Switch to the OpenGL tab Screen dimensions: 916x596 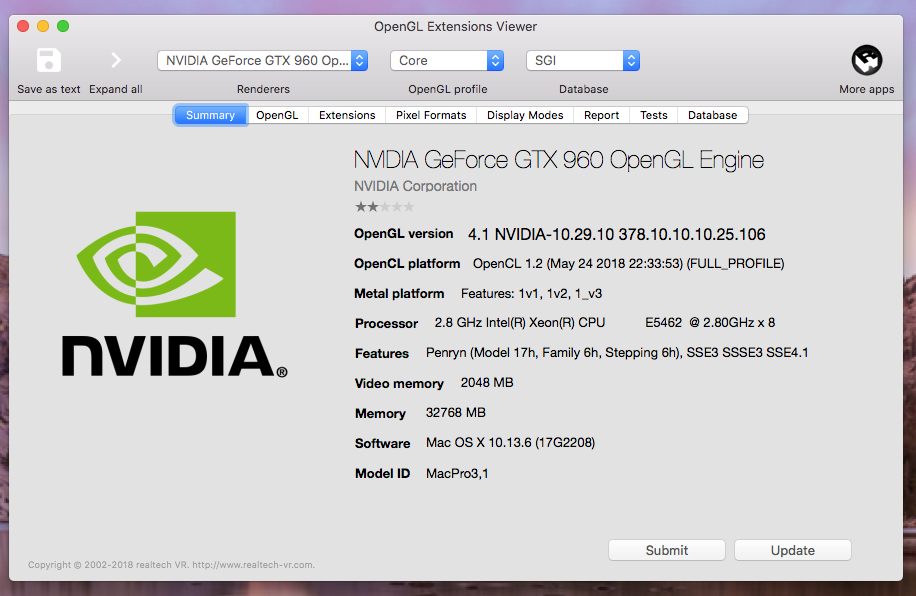click(x=277, y=115)
